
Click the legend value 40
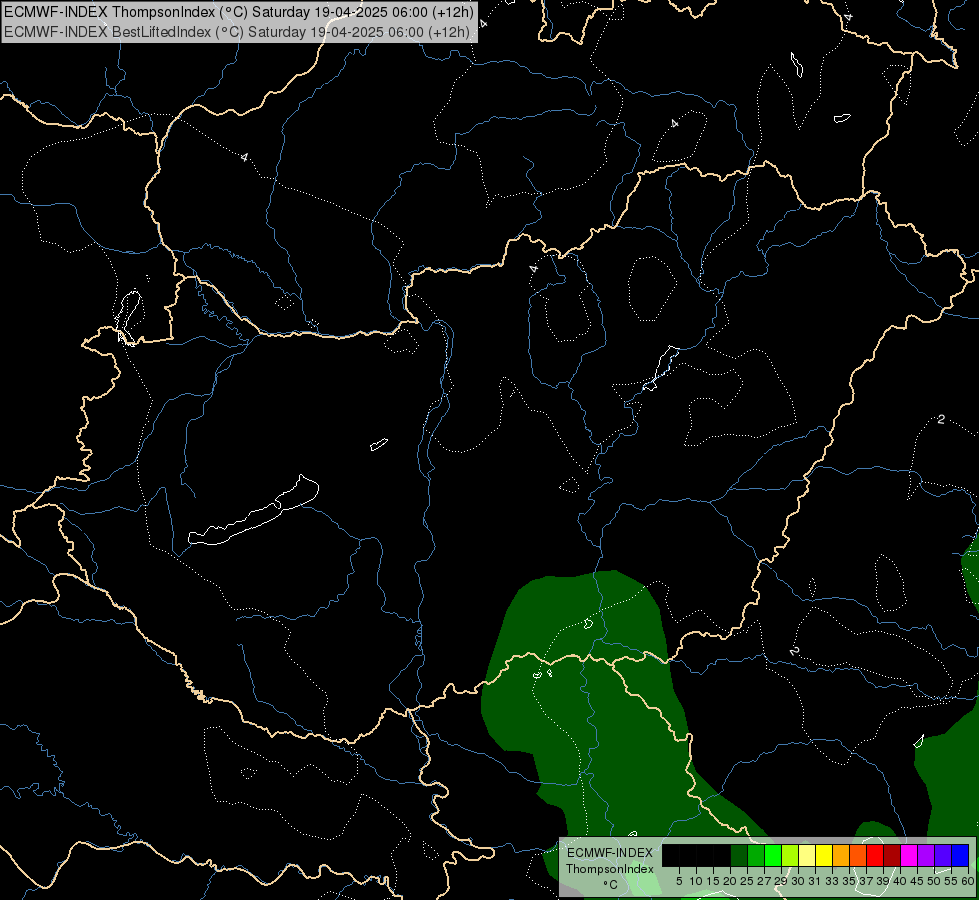click(900, 881)
